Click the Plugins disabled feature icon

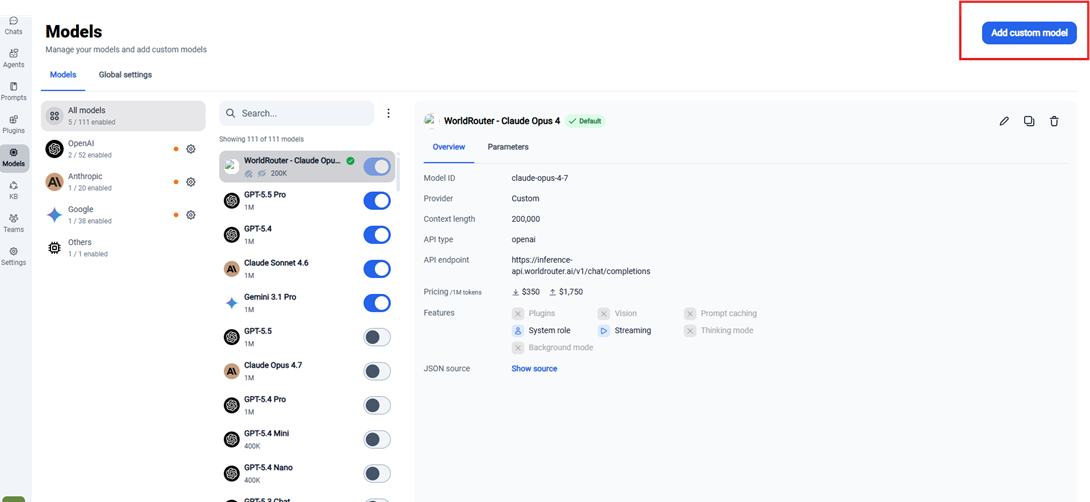click(518, 314)
